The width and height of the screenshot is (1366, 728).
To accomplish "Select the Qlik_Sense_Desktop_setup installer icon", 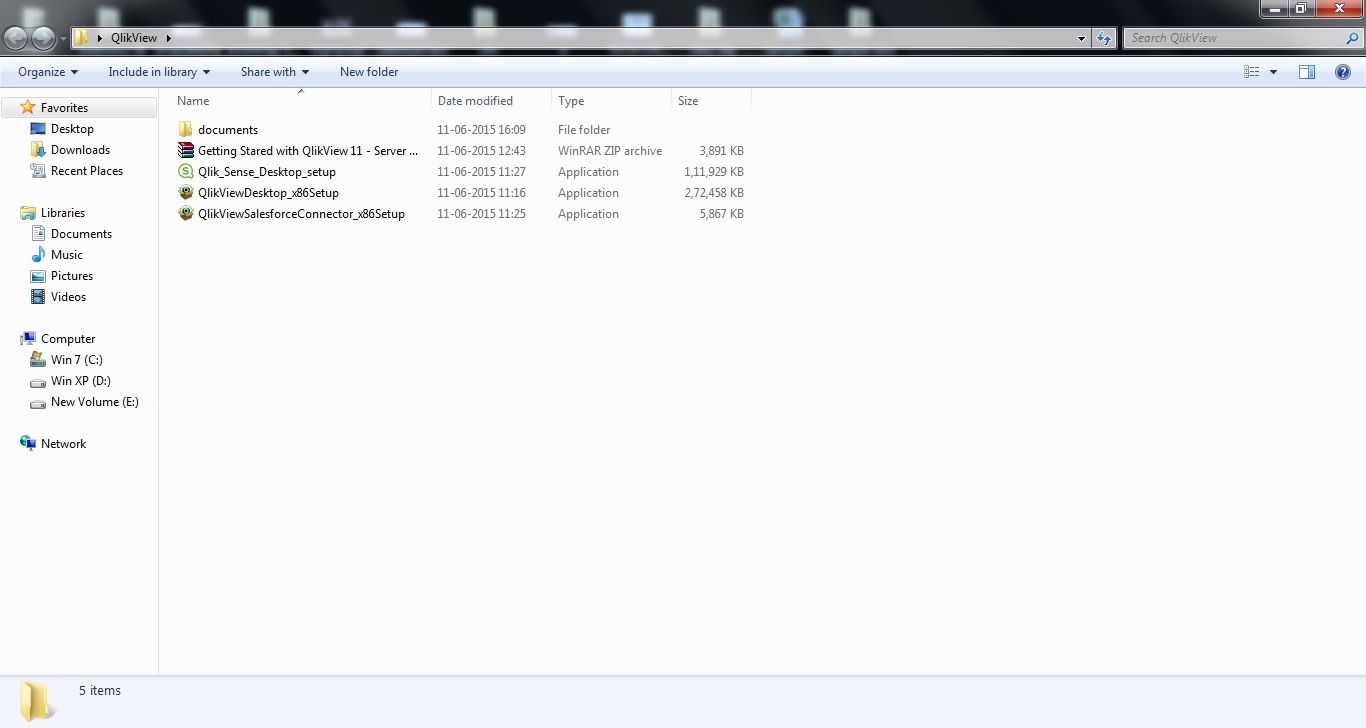I will coord(185,172).
